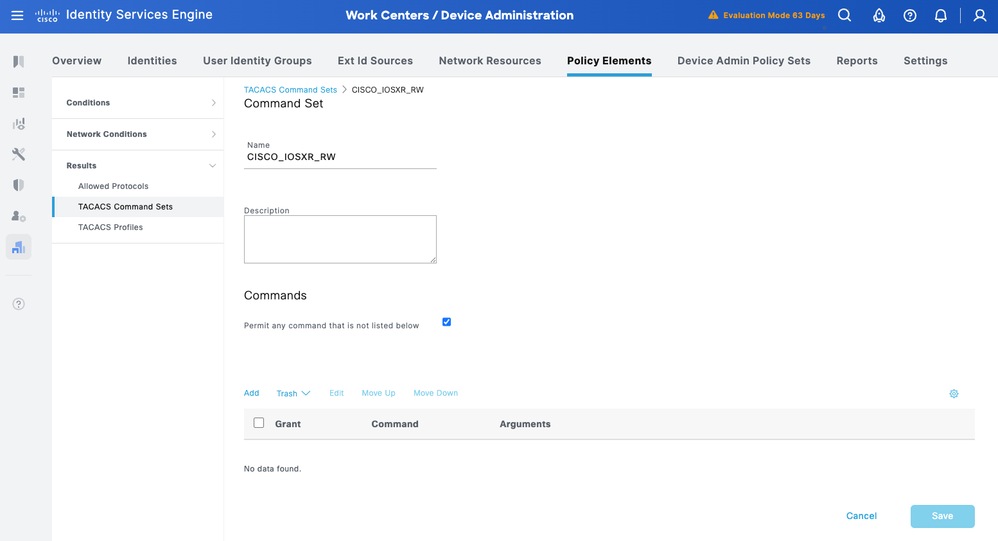Click the Administration tools wrench icon in sidebar
998x541 pixels.
coord(18,154)
